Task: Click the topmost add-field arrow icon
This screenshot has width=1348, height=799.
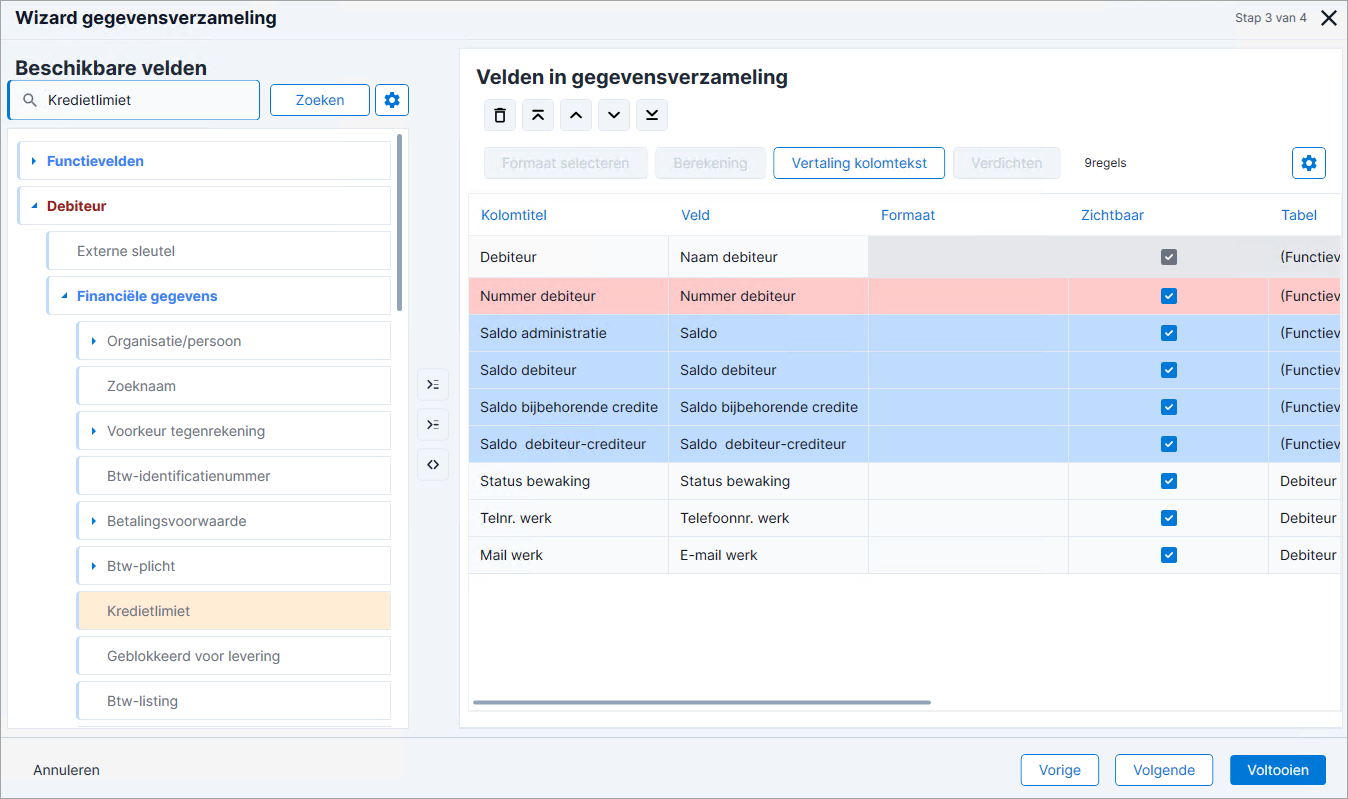Action: 433,385
